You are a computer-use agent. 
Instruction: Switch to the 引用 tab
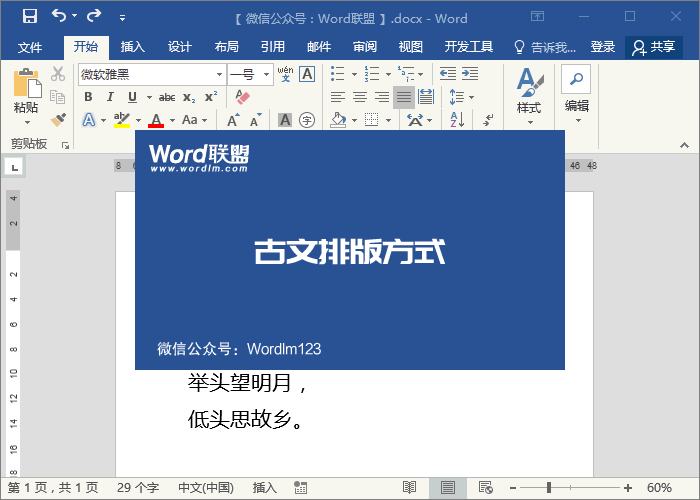pyautogui.click(x=273, y=47)
